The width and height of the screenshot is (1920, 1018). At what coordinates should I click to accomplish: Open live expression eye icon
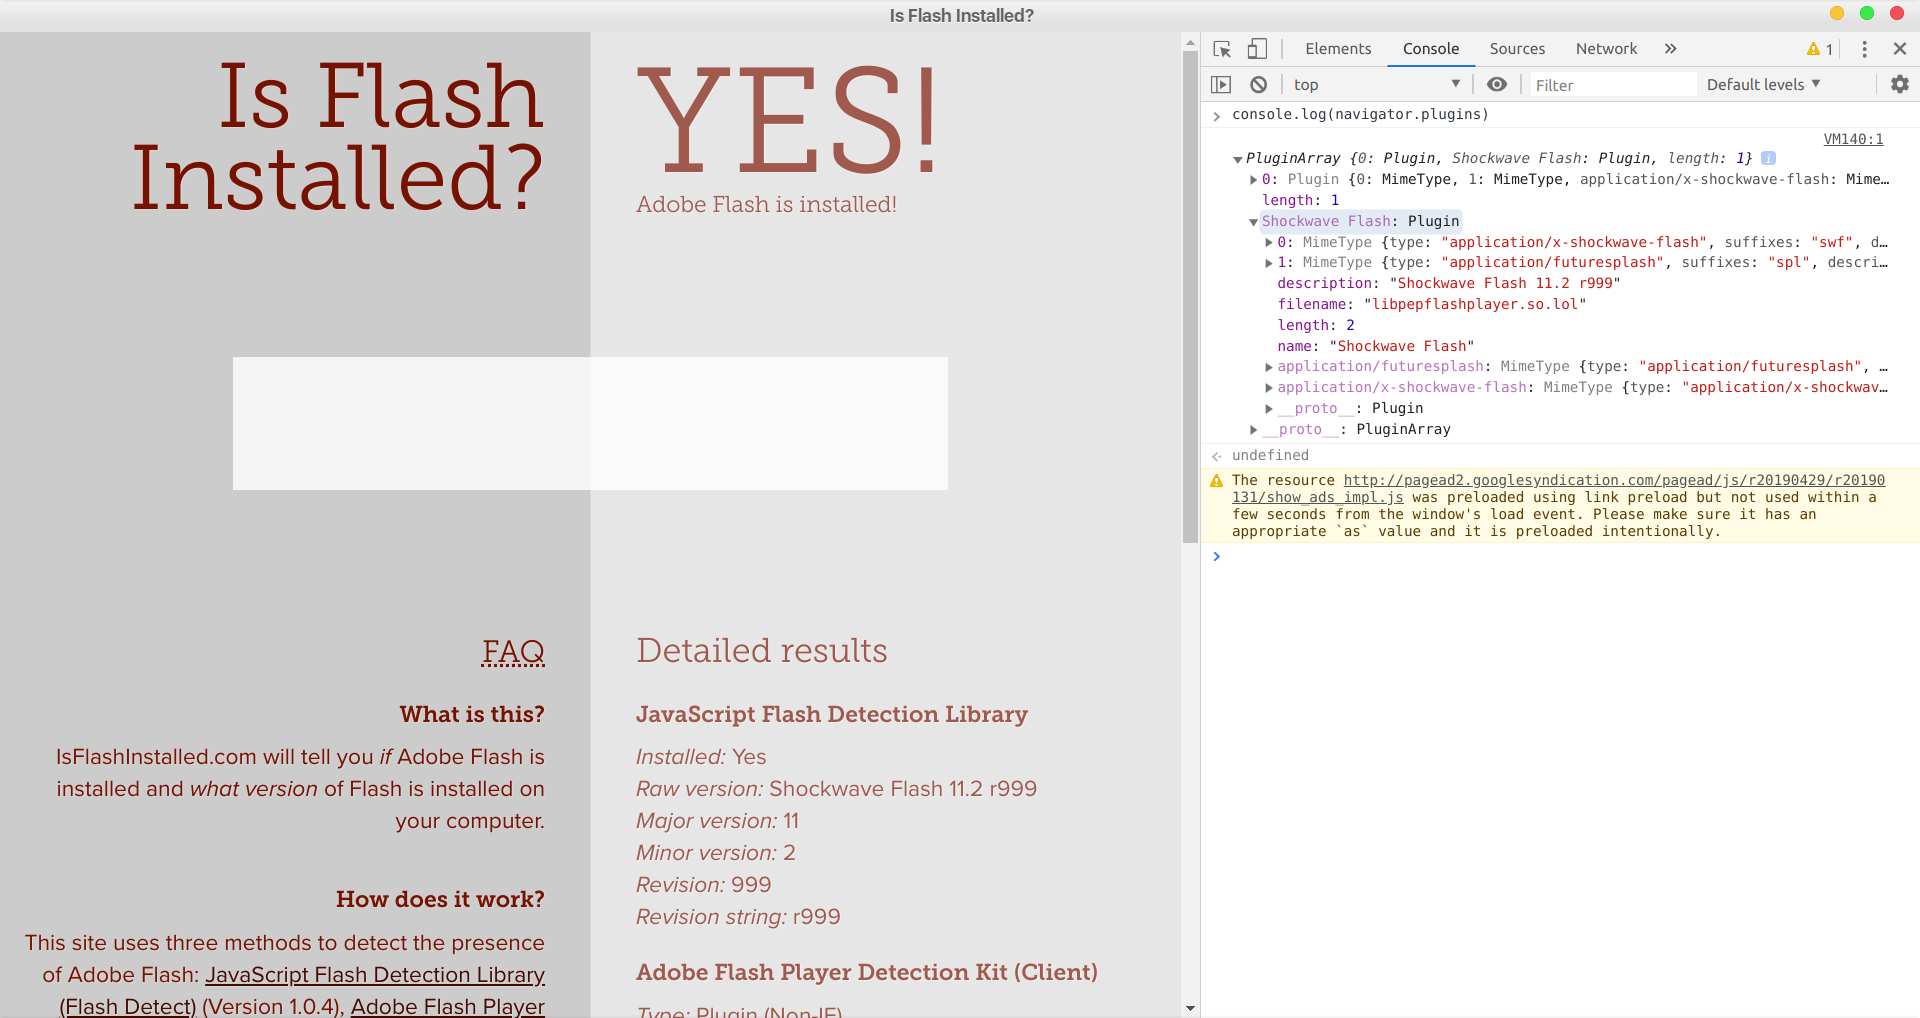pos(1497,85)
